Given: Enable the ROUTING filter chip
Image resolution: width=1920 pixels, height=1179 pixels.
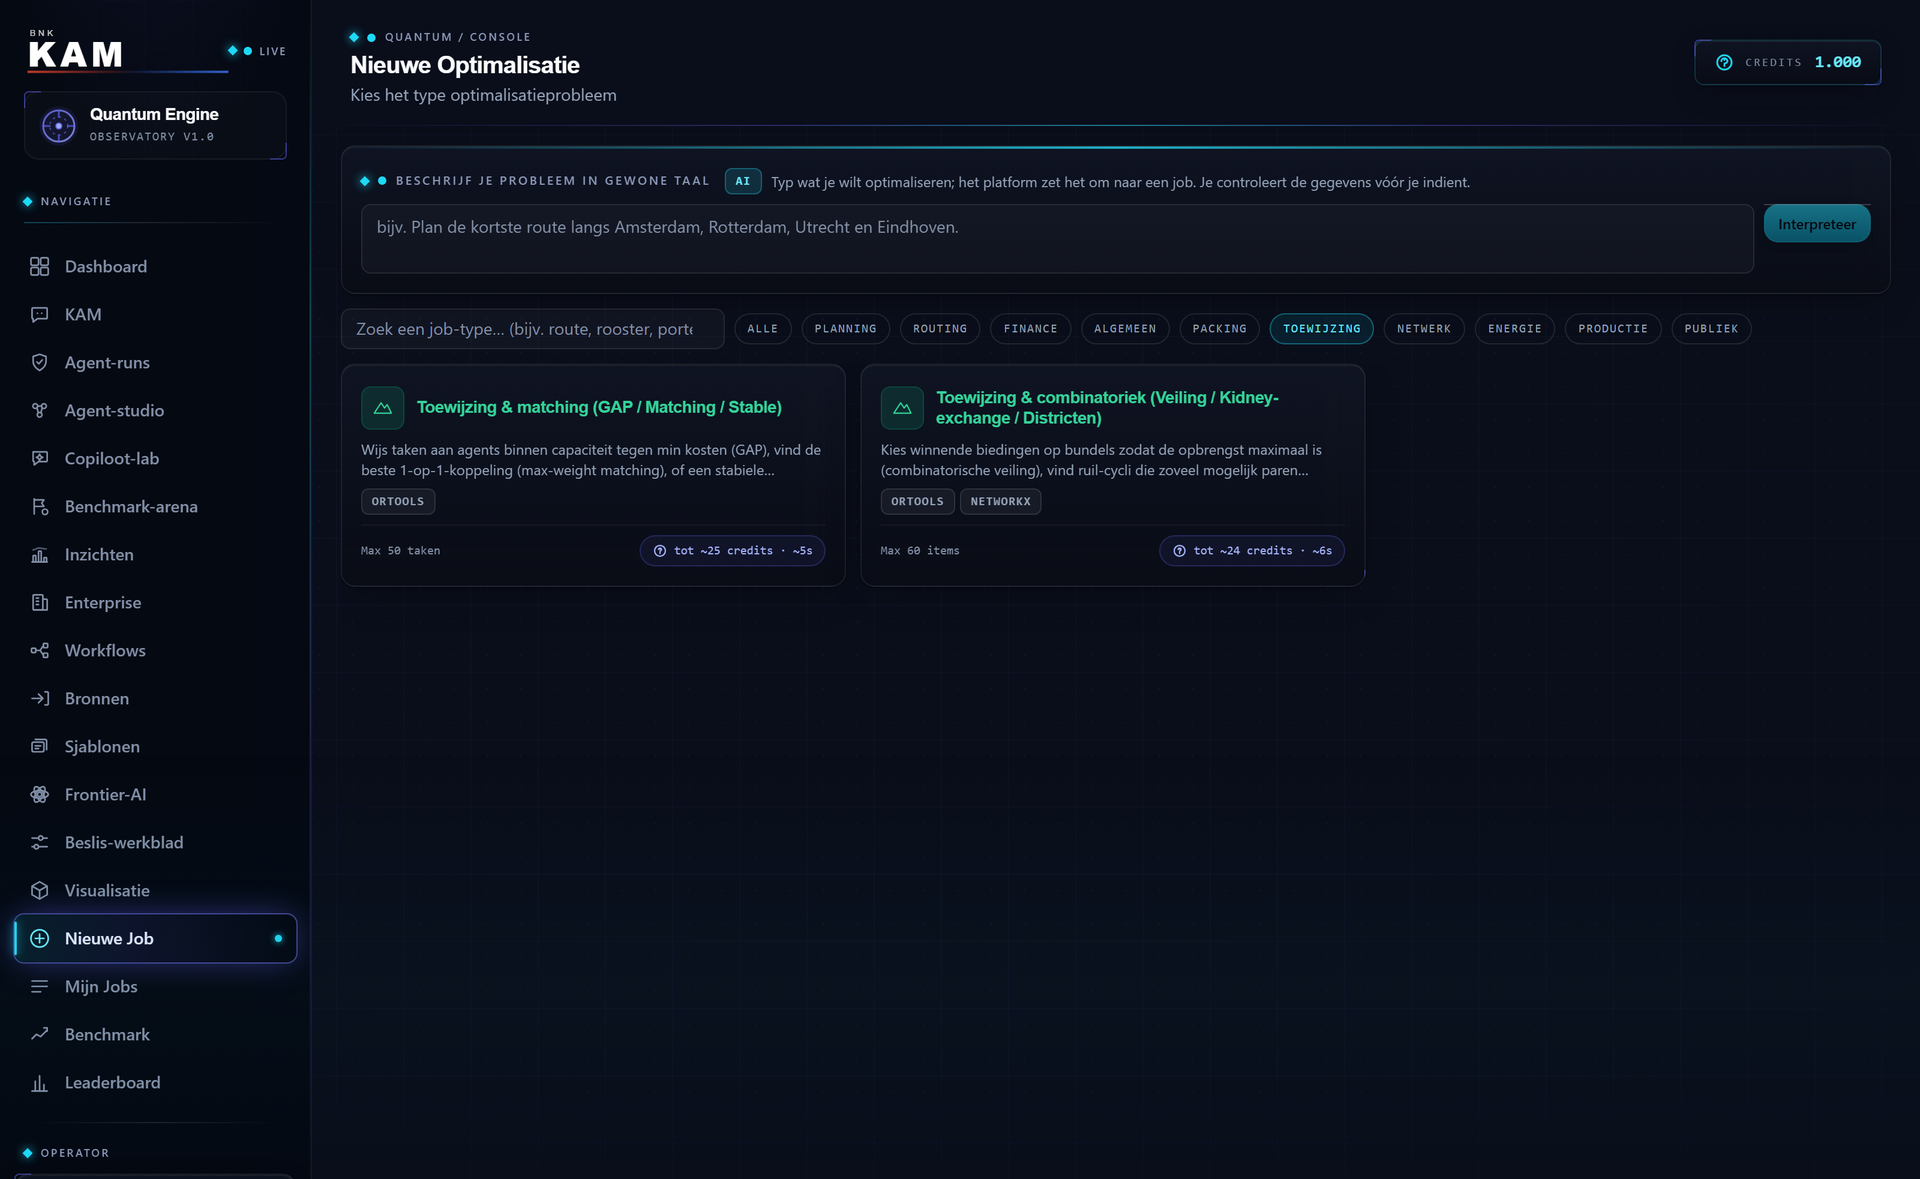Looking at the screenshot, I should coord(939,329).
